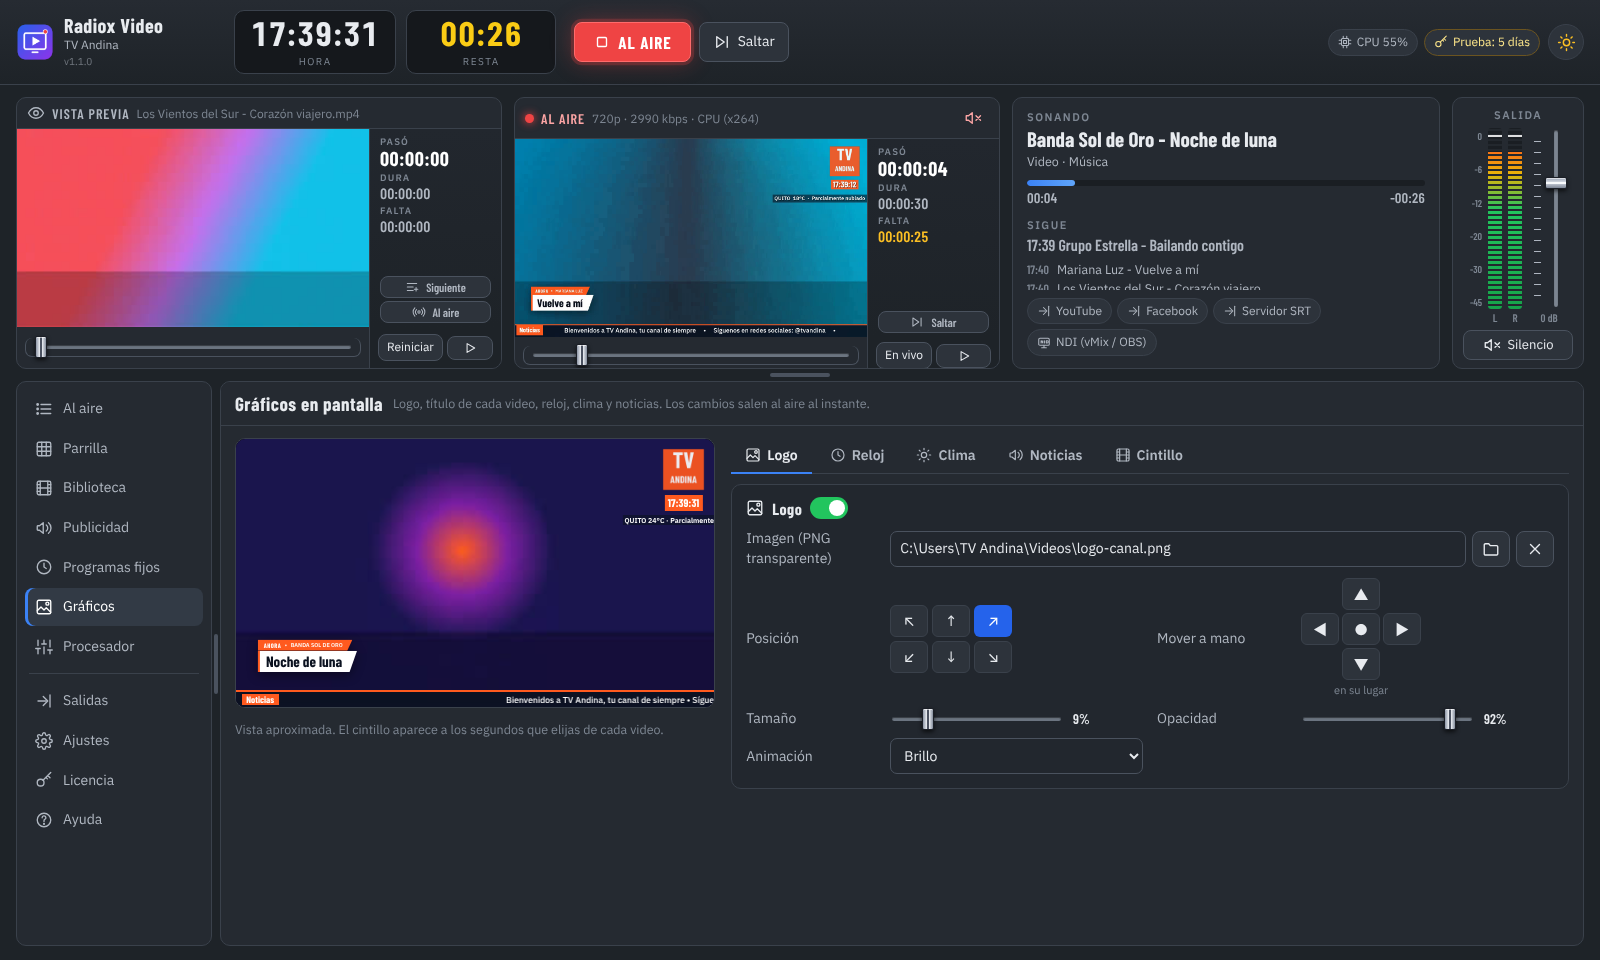Browse for logo image with folder icon
The height and width of the screenshot is (960, 1600).
[x=1491, y=549]
